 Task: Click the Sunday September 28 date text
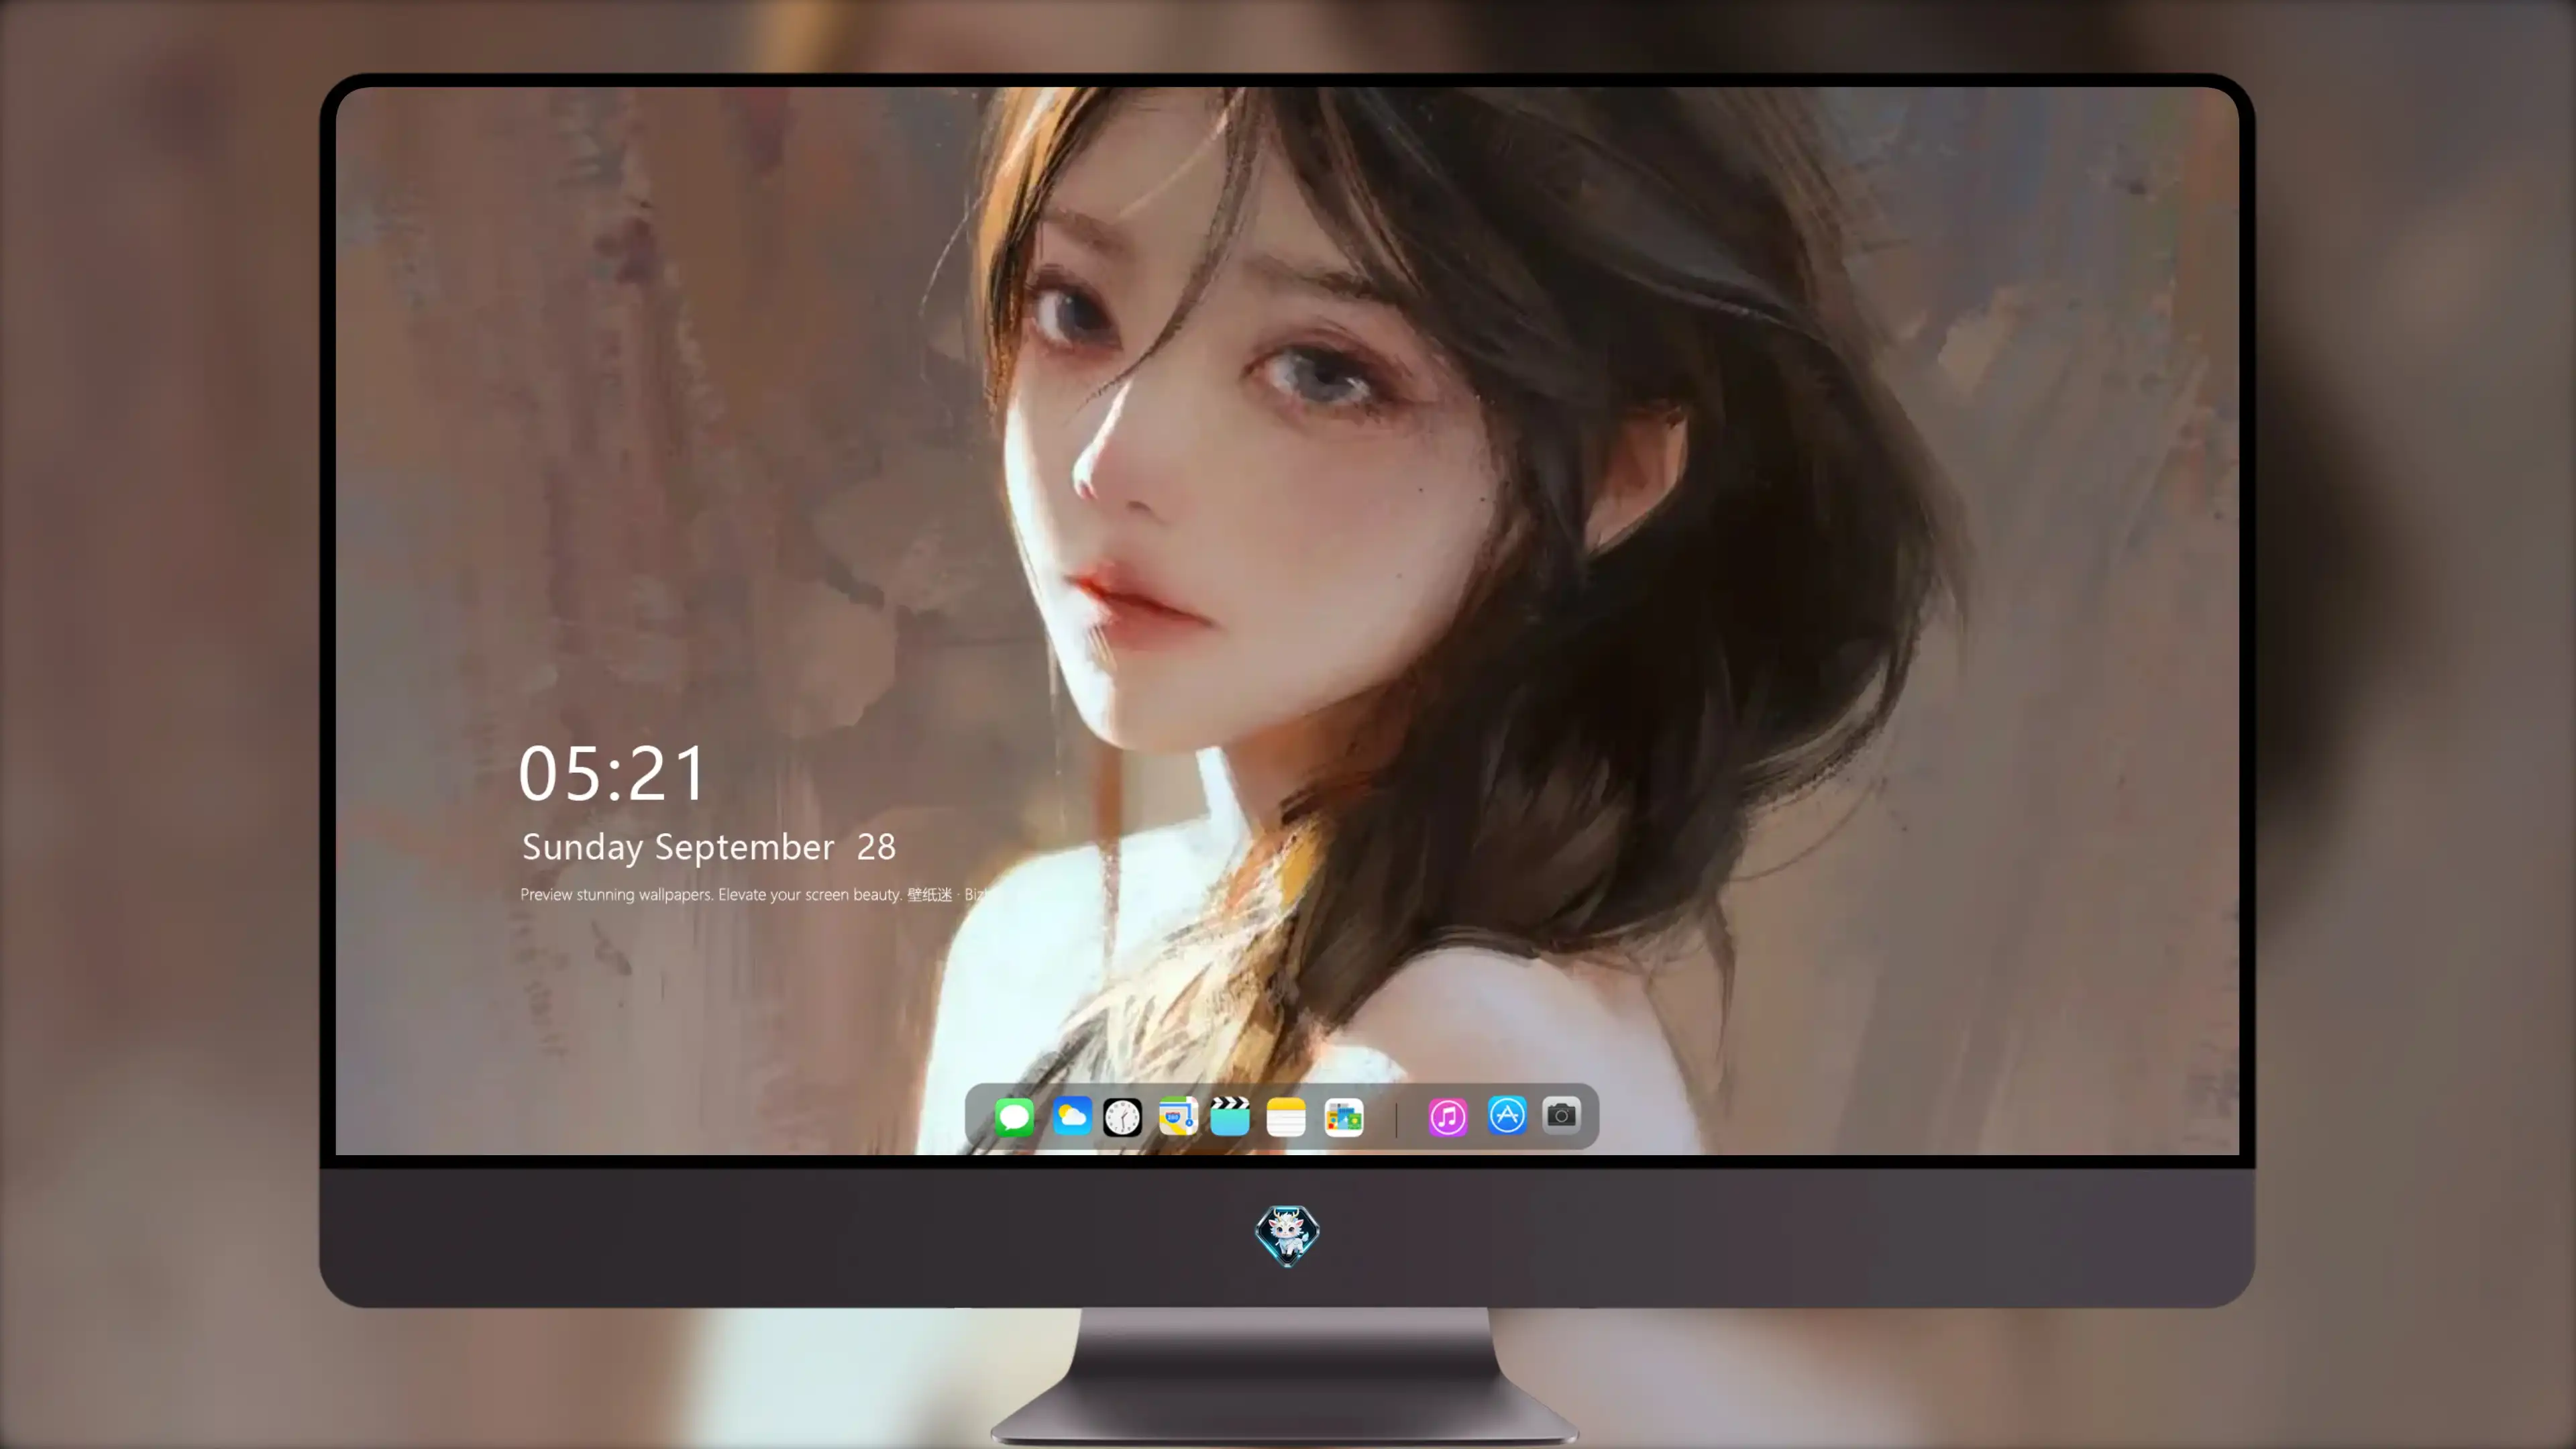[x=709, y=847]
